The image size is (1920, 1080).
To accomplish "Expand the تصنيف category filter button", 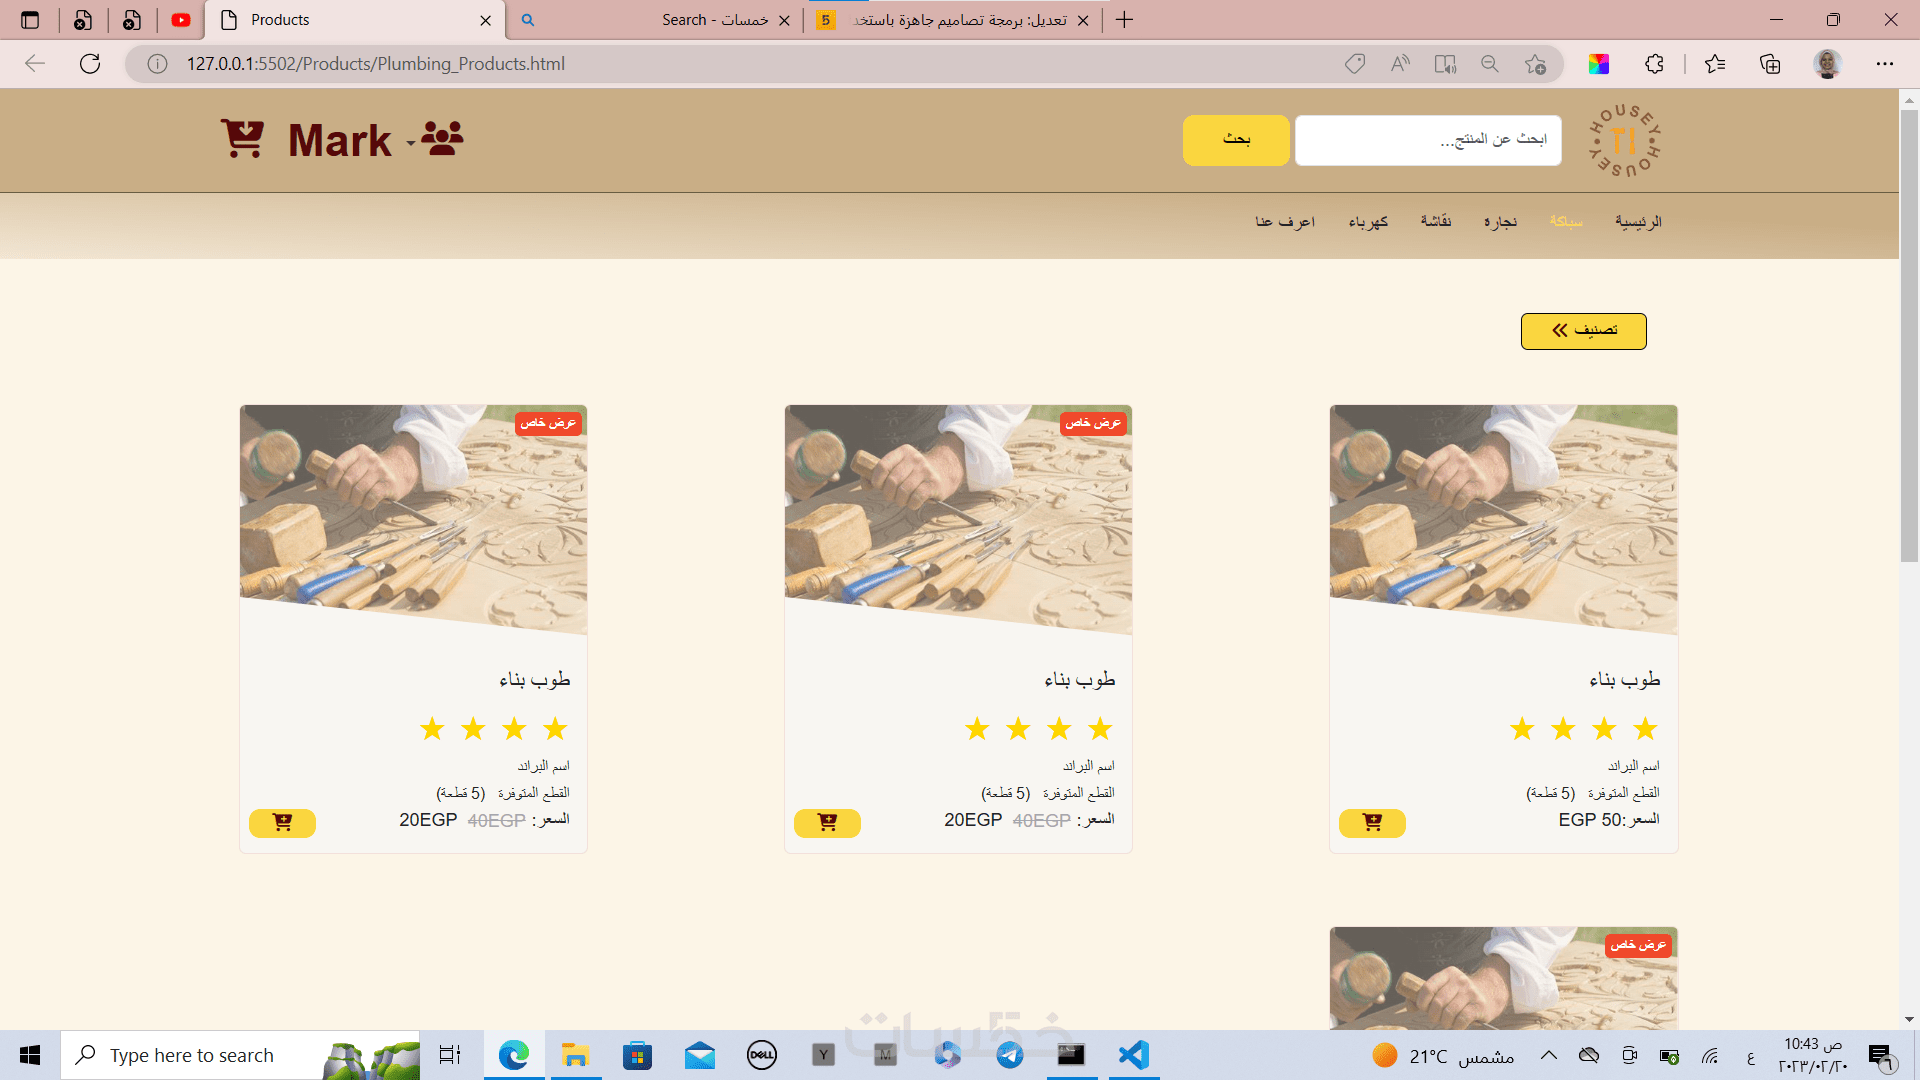I will pos(1583,331).
